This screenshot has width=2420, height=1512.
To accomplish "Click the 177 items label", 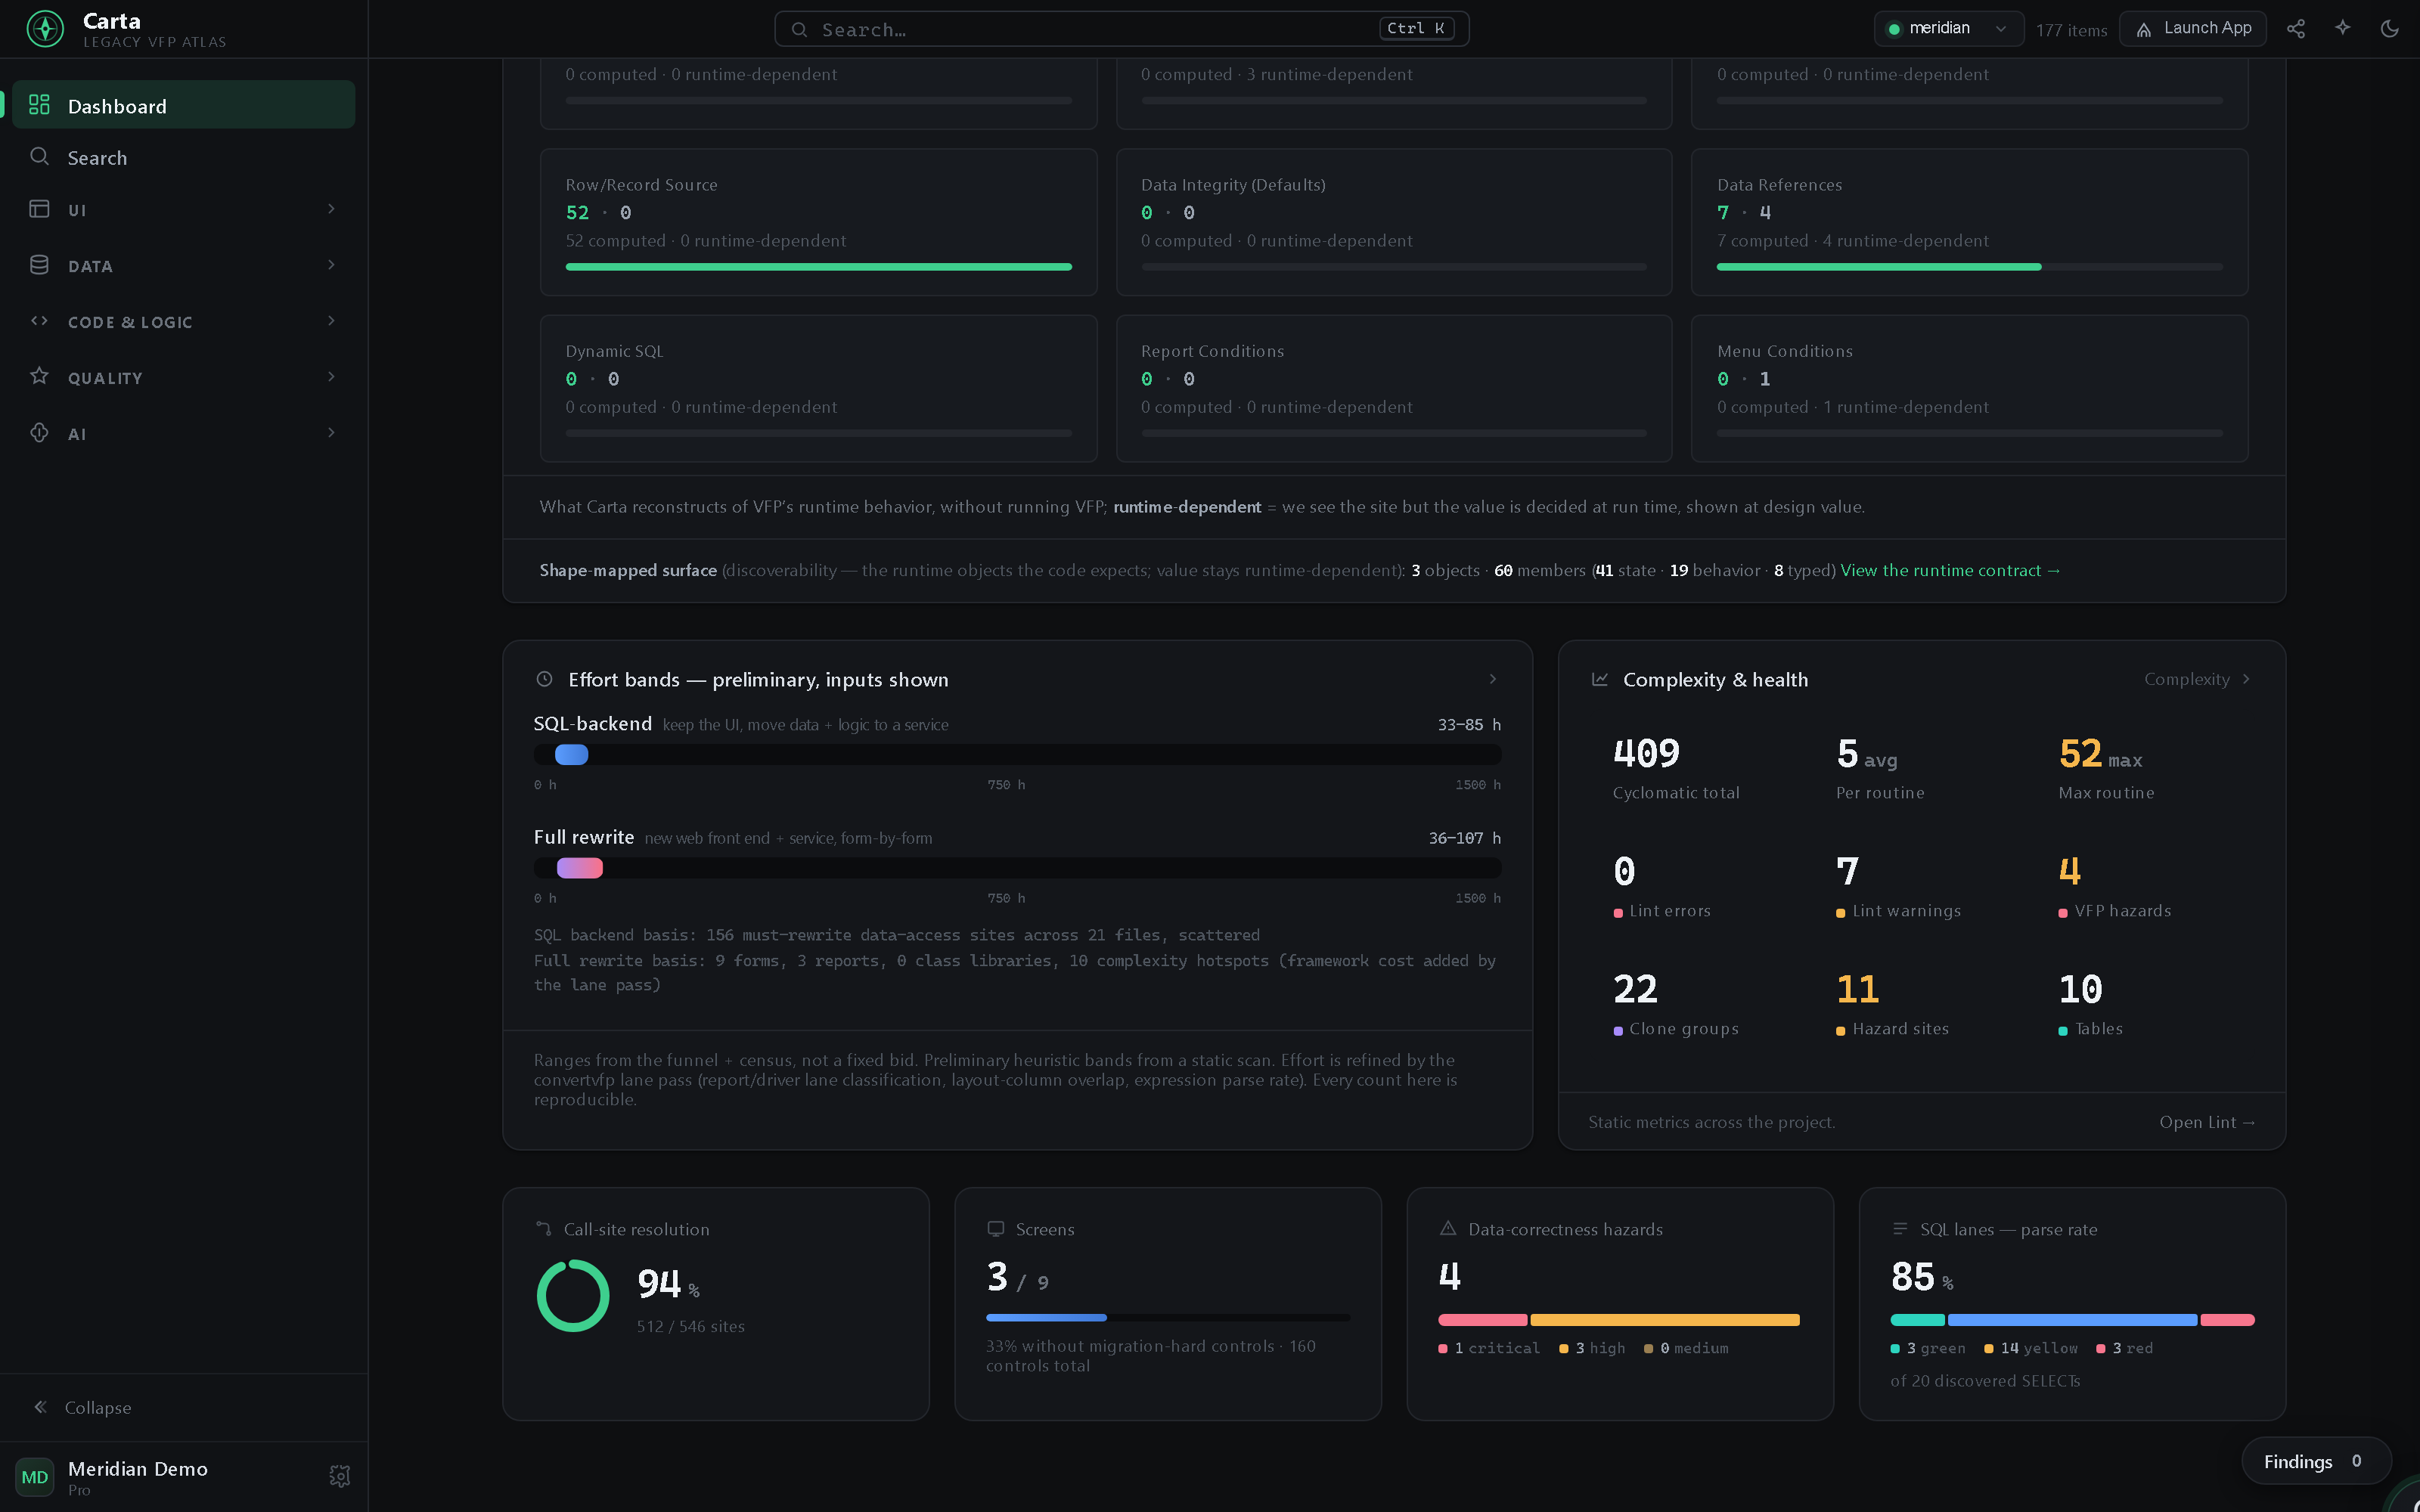I will point(2071,30).
